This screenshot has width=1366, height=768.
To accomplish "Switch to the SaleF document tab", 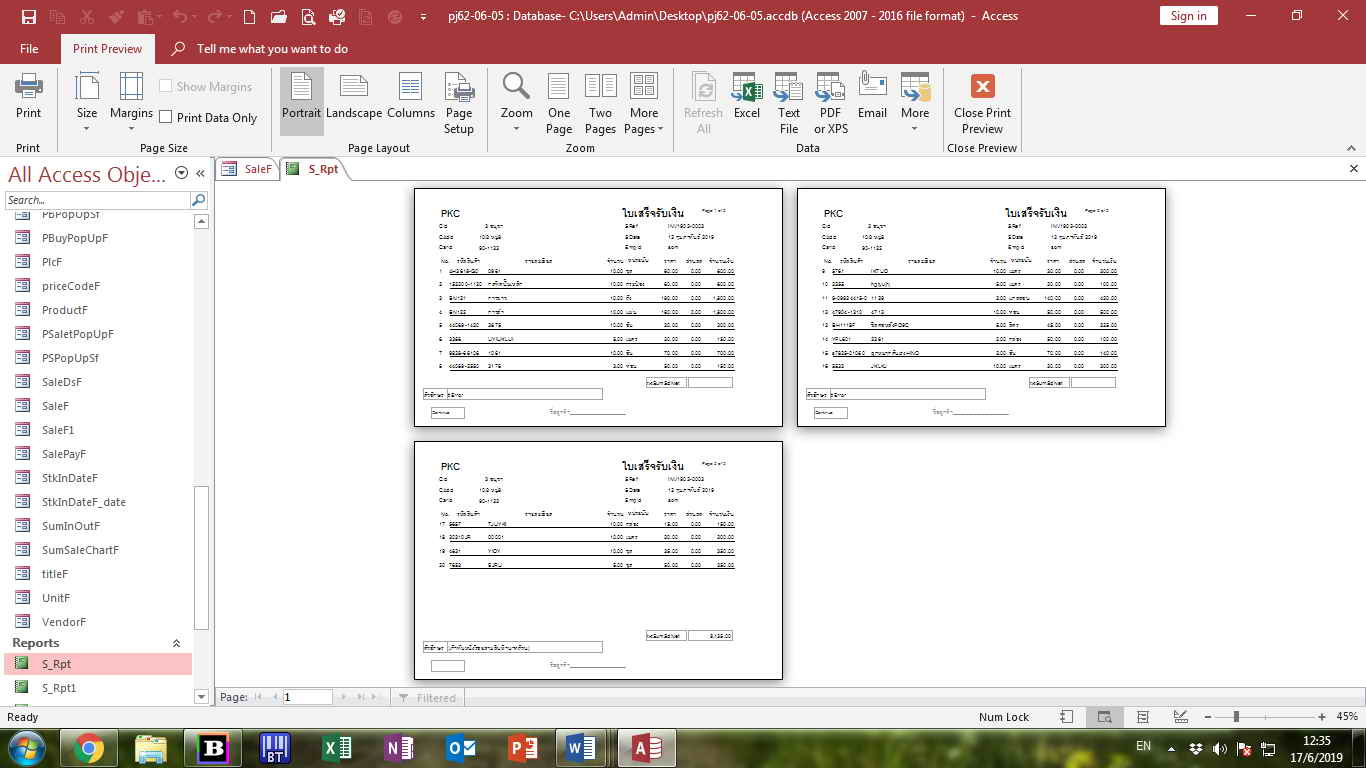I will [248, 169].
